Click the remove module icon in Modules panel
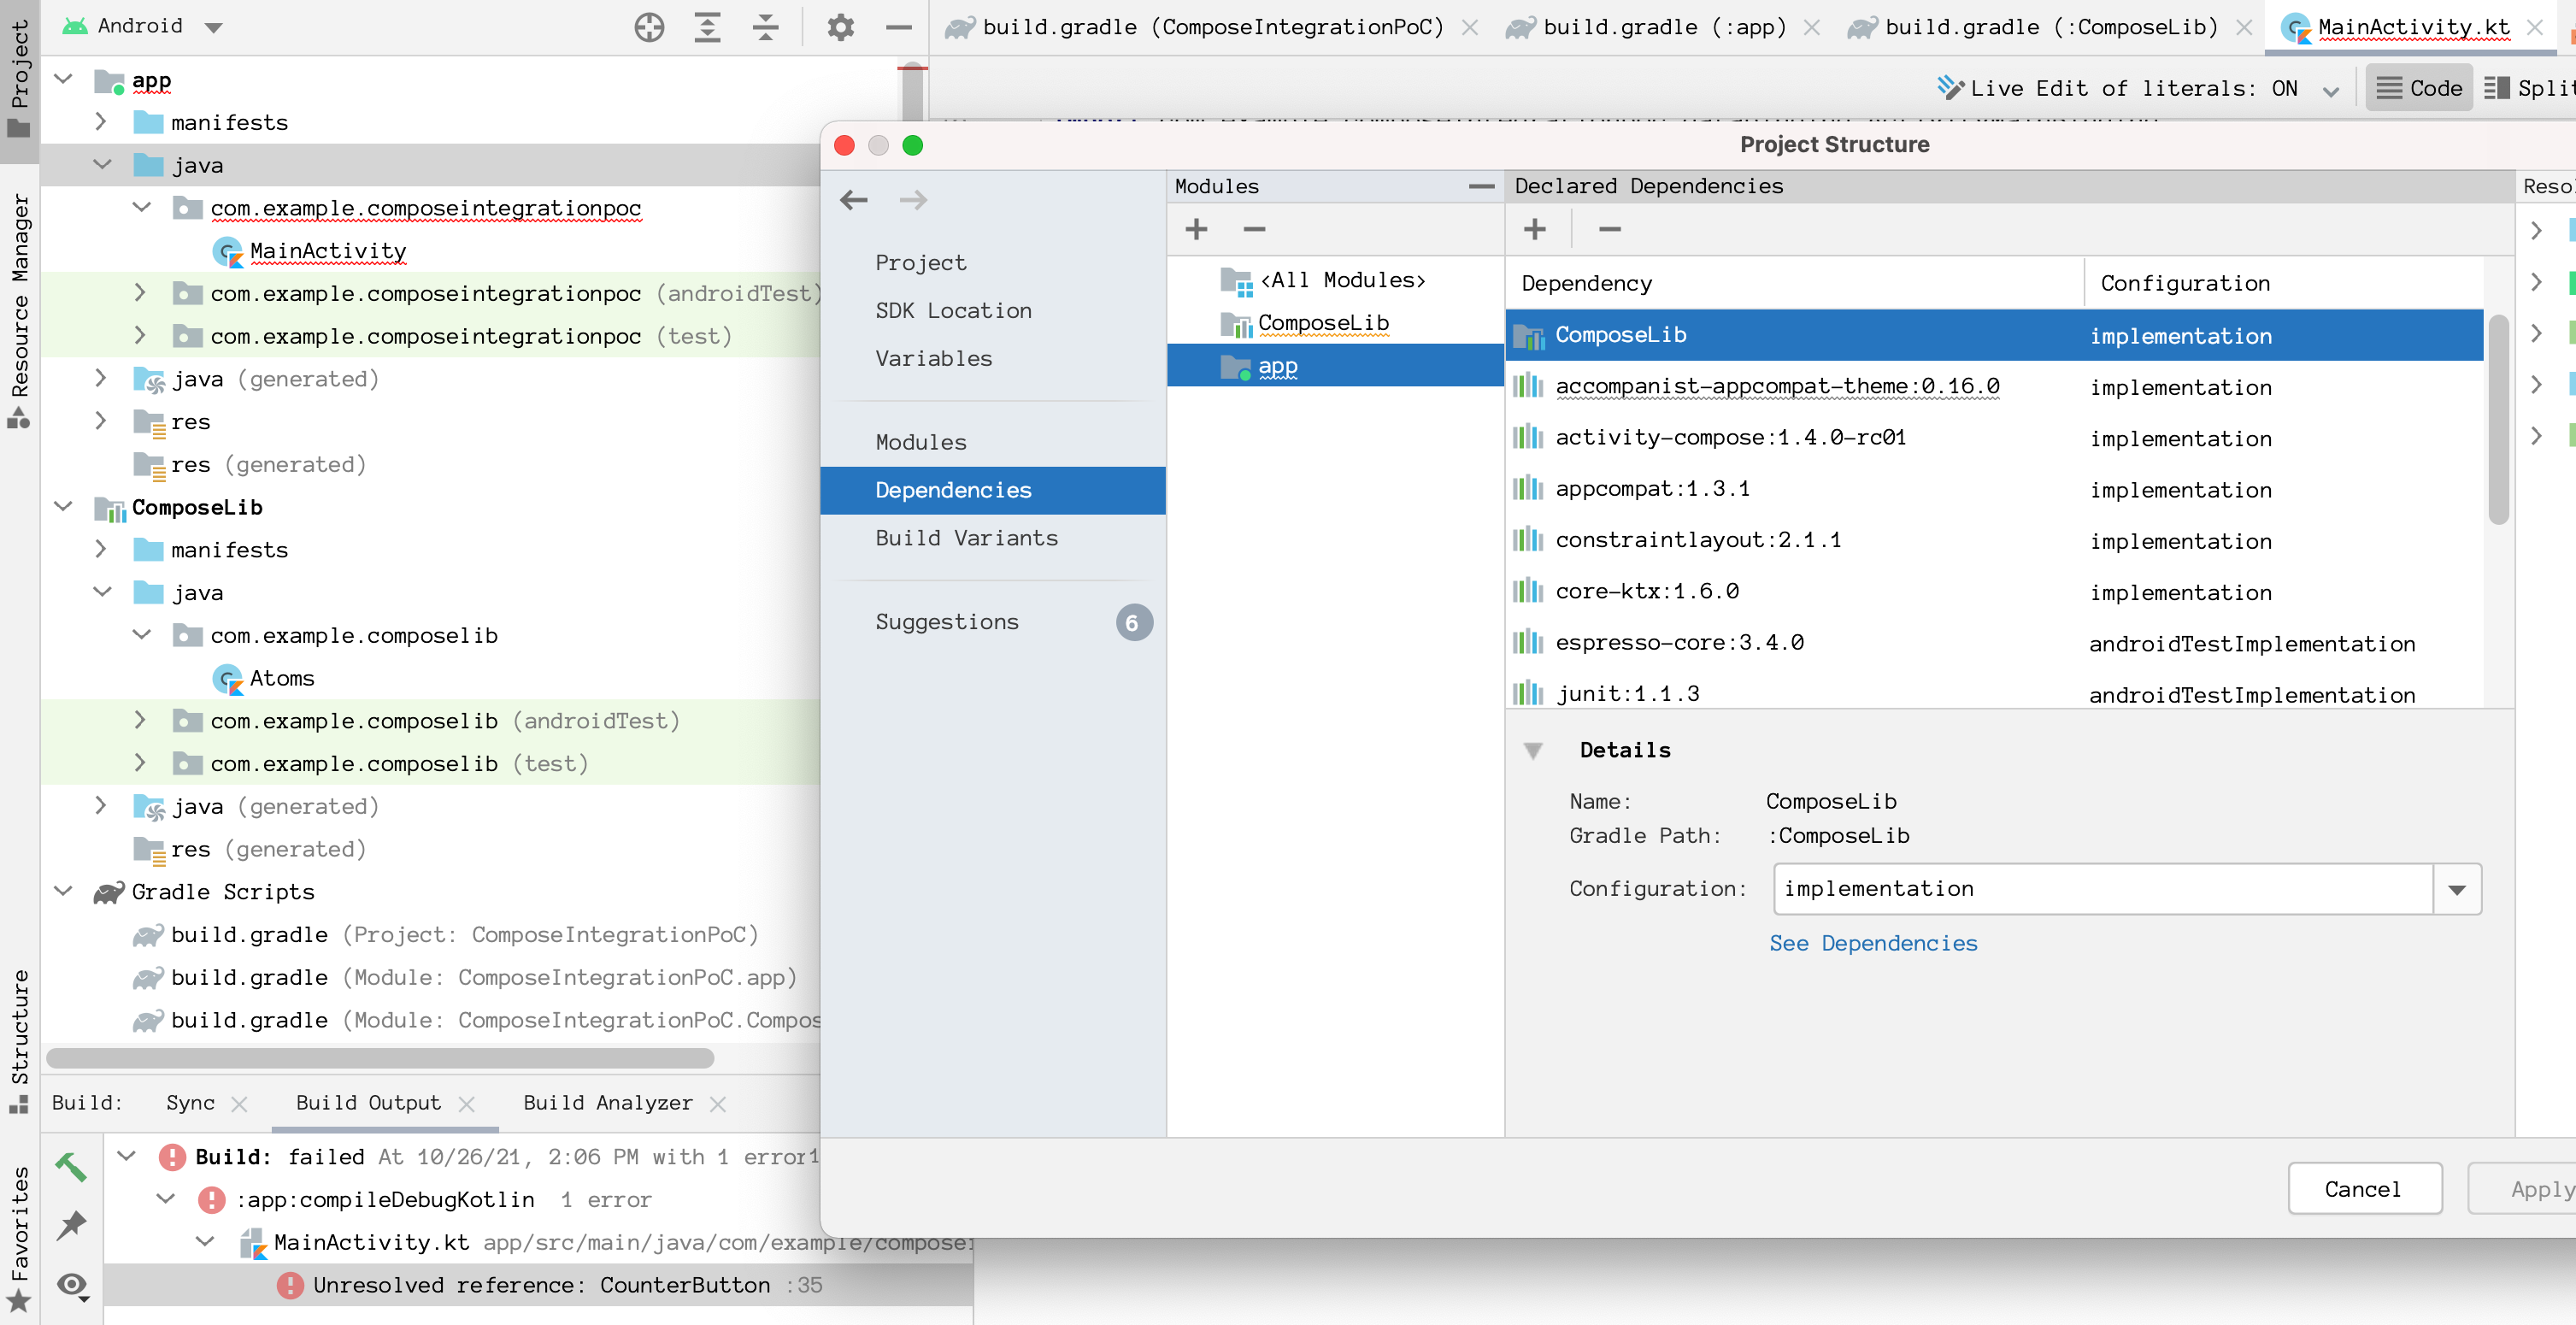Screen dimensions: 2576x1325 1256,230
